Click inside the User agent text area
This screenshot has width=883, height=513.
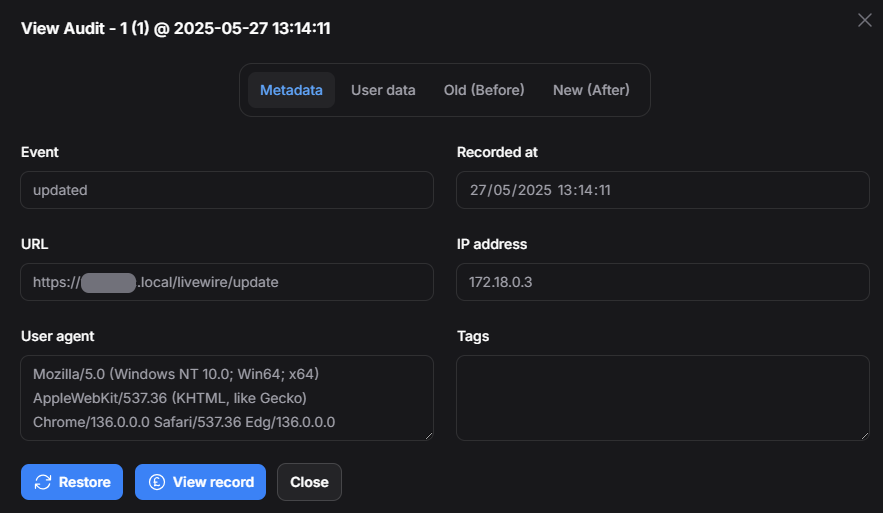point(226,398)
